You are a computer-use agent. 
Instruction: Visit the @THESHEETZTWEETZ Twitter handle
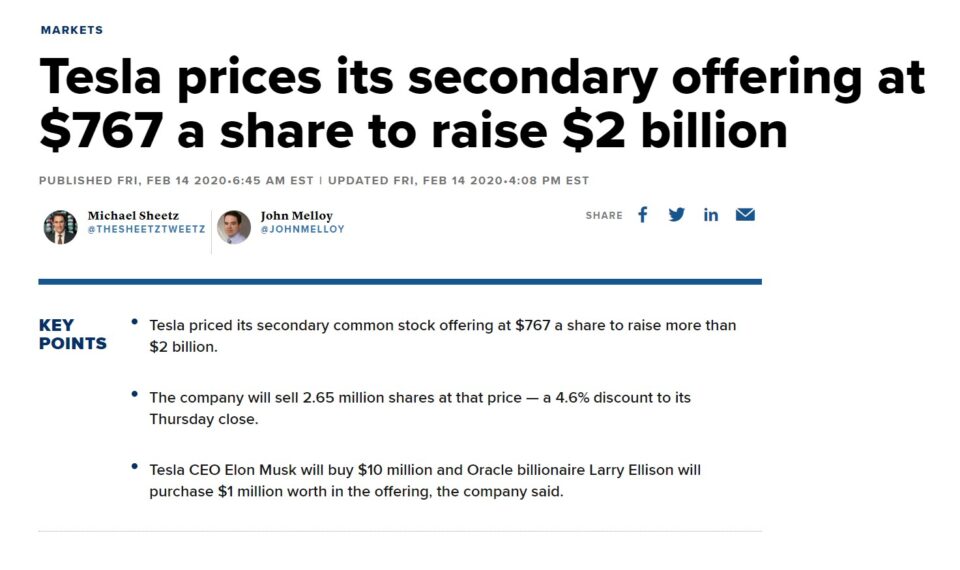coord(146,229)
